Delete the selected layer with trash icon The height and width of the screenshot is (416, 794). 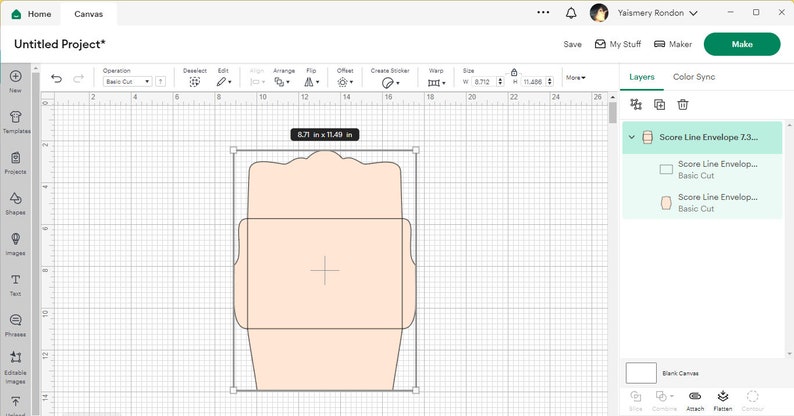tap(683, 105)
